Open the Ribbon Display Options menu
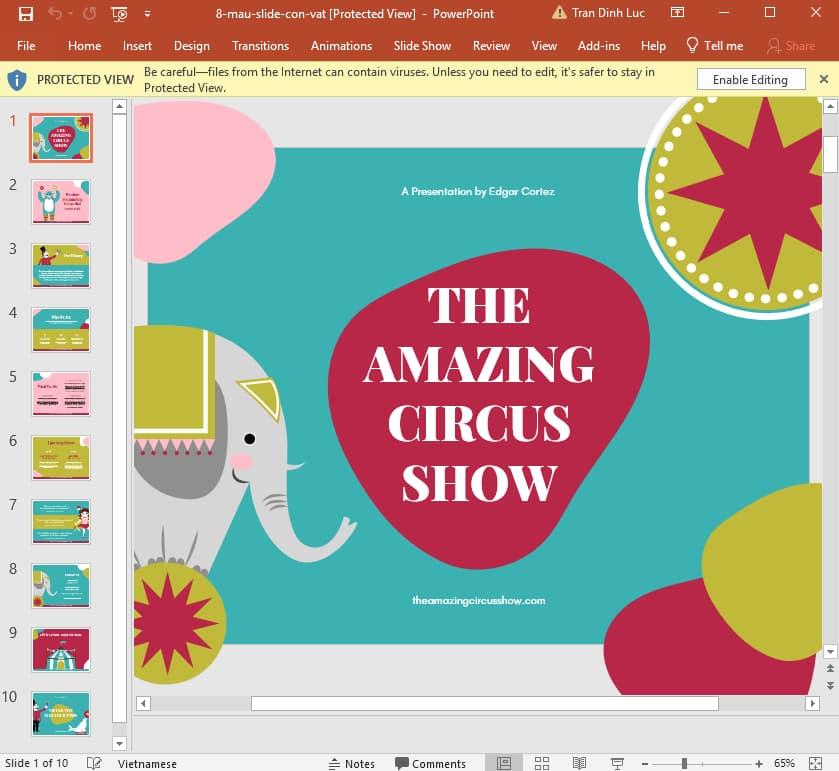This screenshot has width=839, height=771. 678,14
